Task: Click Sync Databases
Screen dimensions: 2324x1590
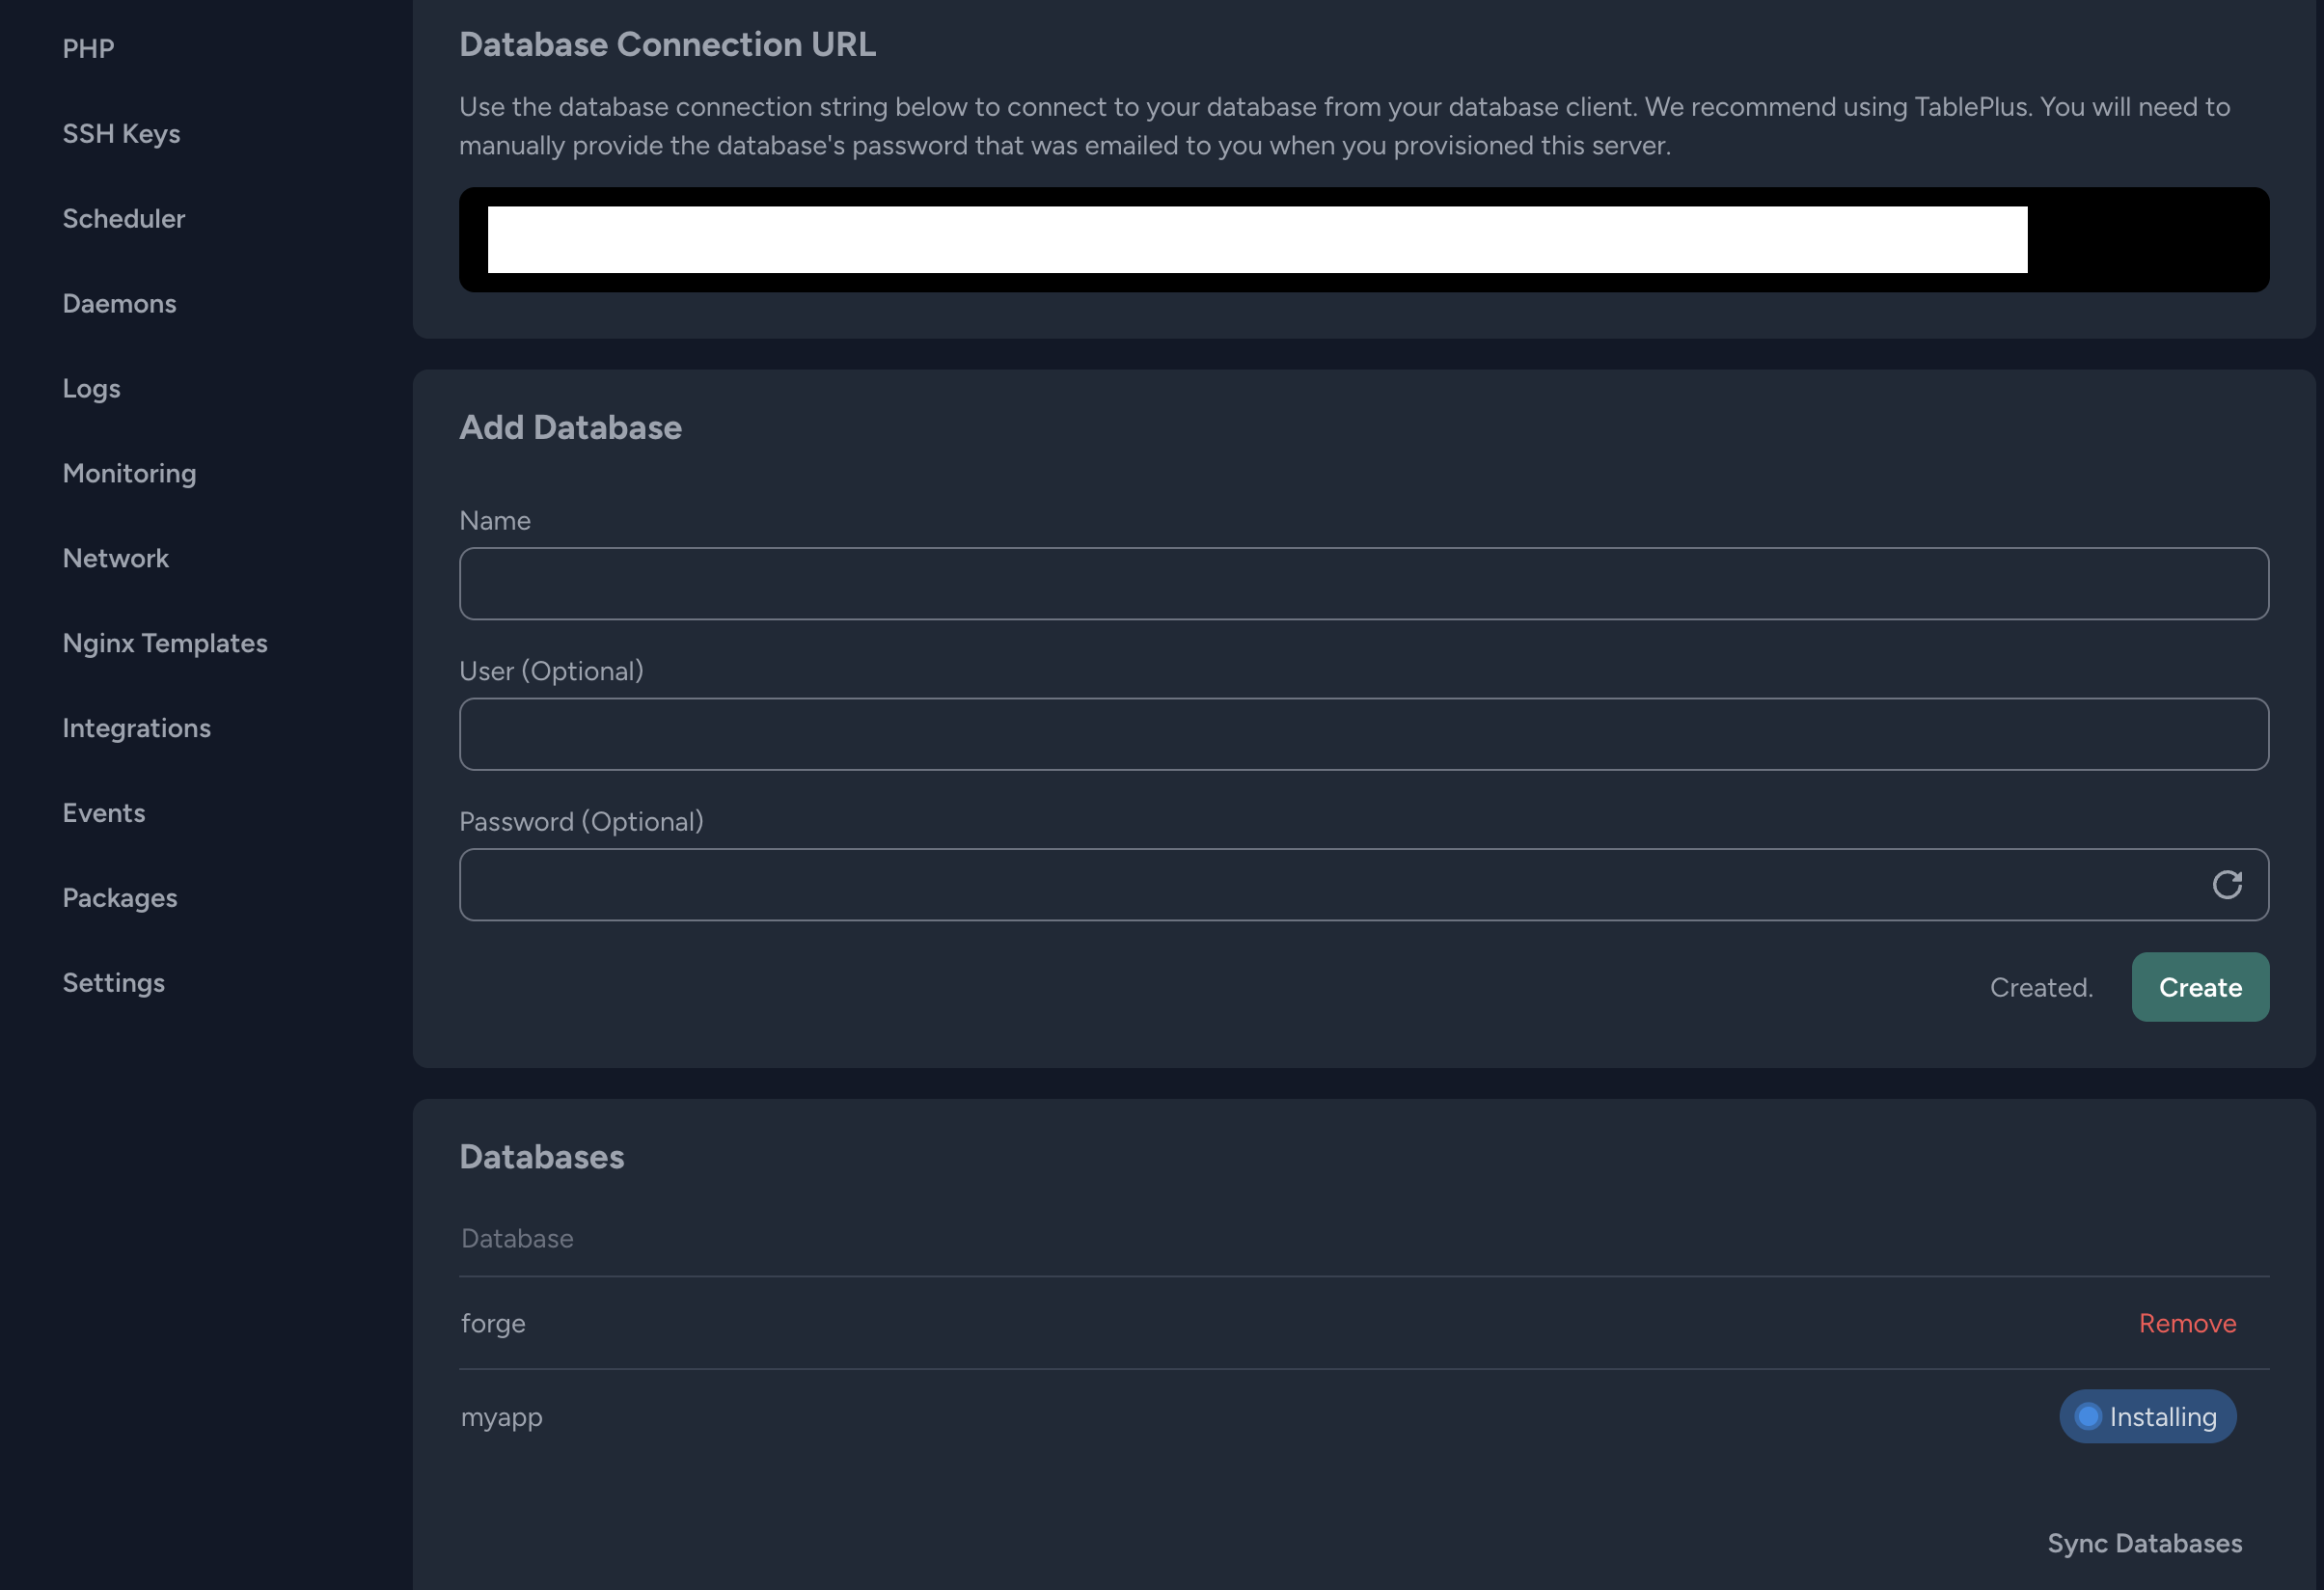Action: point(2143,1543)
